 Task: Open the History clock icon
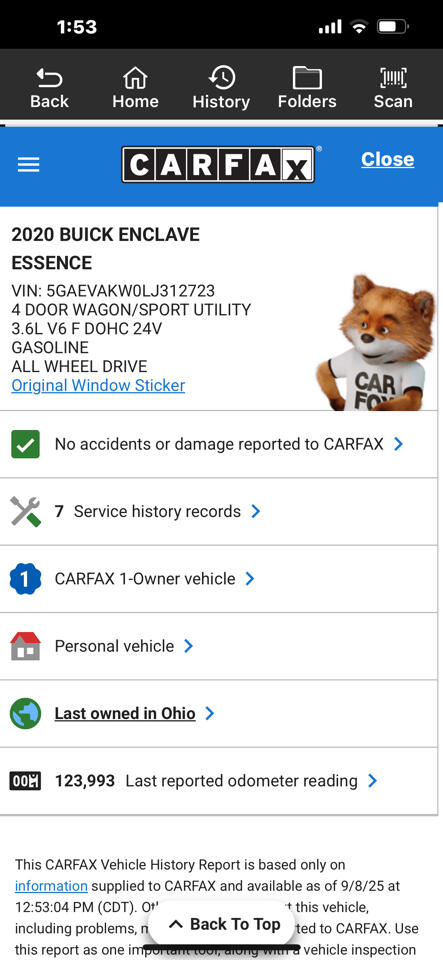(221, 78)
